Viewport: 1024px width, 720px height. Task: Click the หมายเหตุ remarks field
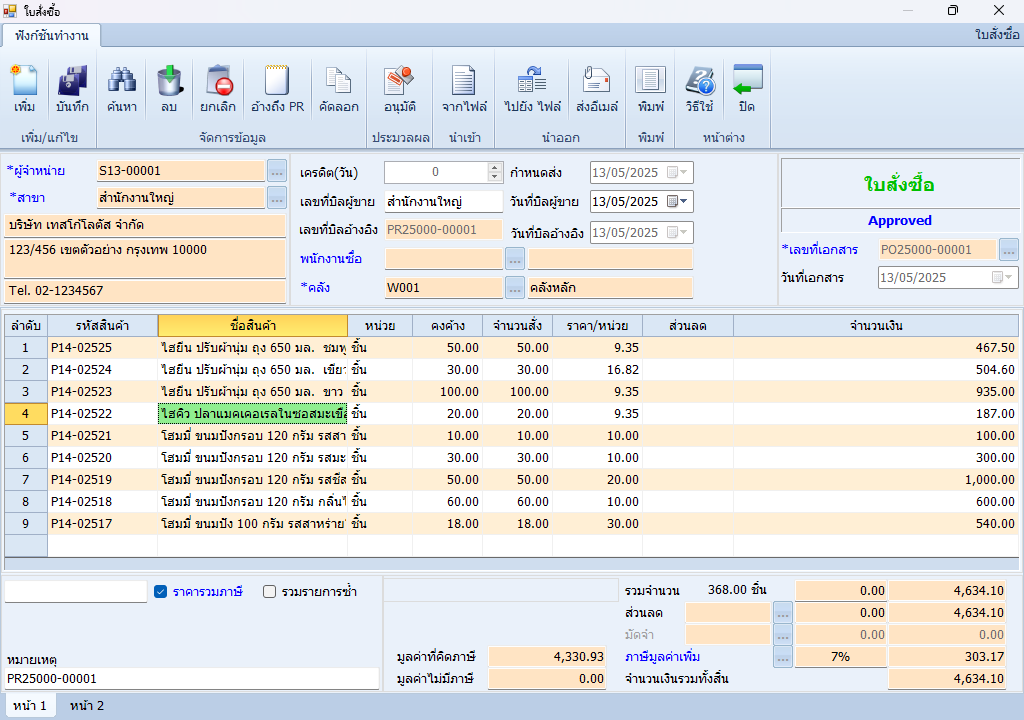click(192, 679)
